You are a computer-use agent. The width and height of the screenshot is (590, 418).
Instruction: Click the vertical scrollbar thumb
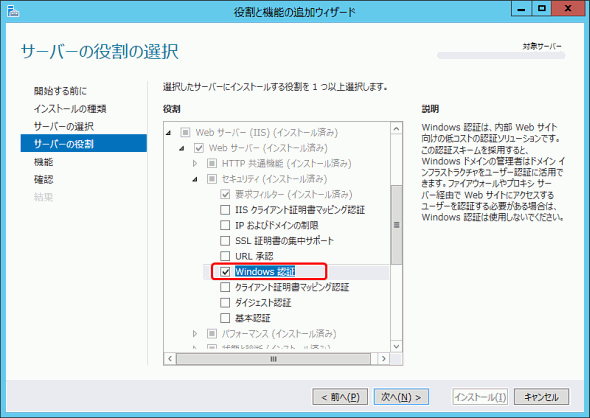click(x=396, y=225)
